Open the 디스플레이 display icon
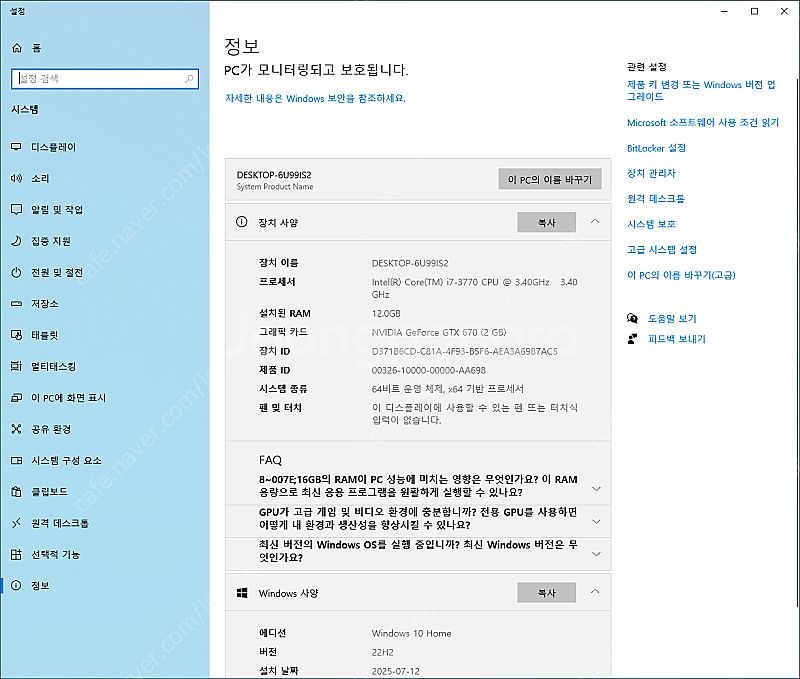 tap(16, 147)
